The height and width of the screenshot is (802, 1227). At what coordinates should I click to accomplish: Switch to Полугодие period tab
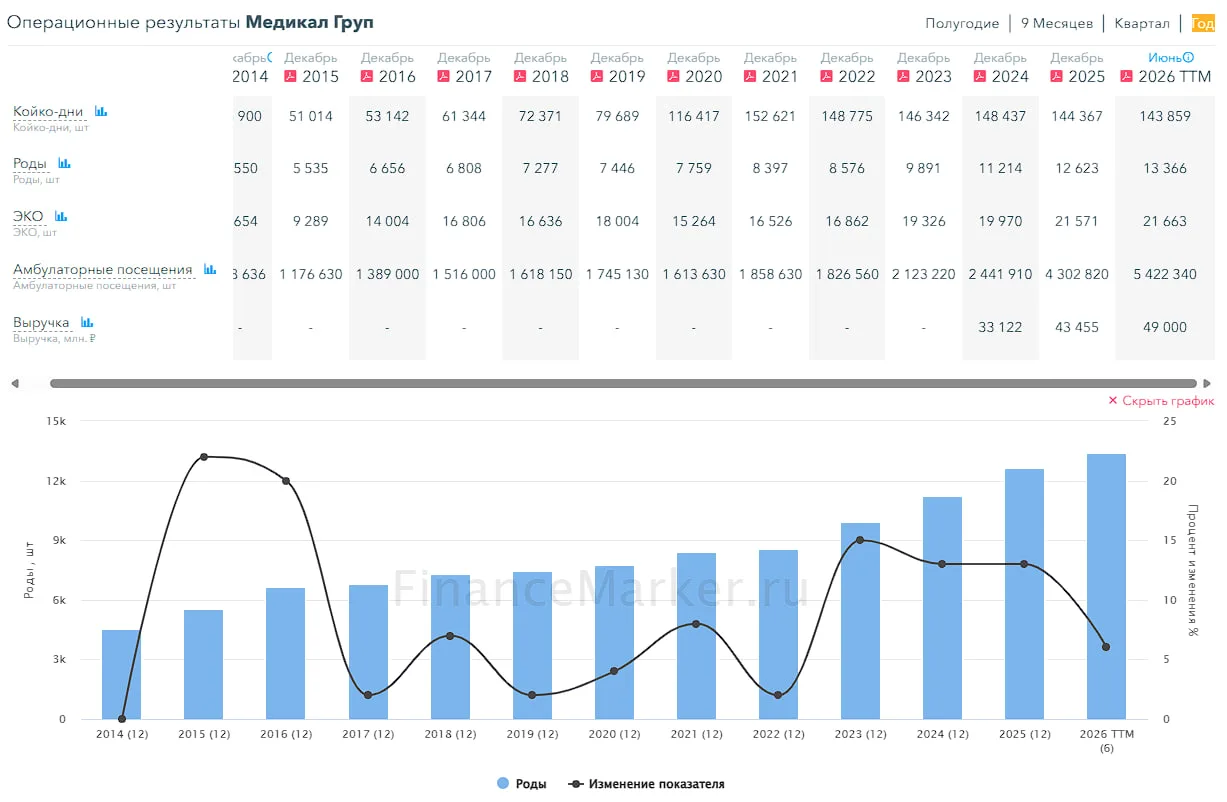tap(962, 23)
